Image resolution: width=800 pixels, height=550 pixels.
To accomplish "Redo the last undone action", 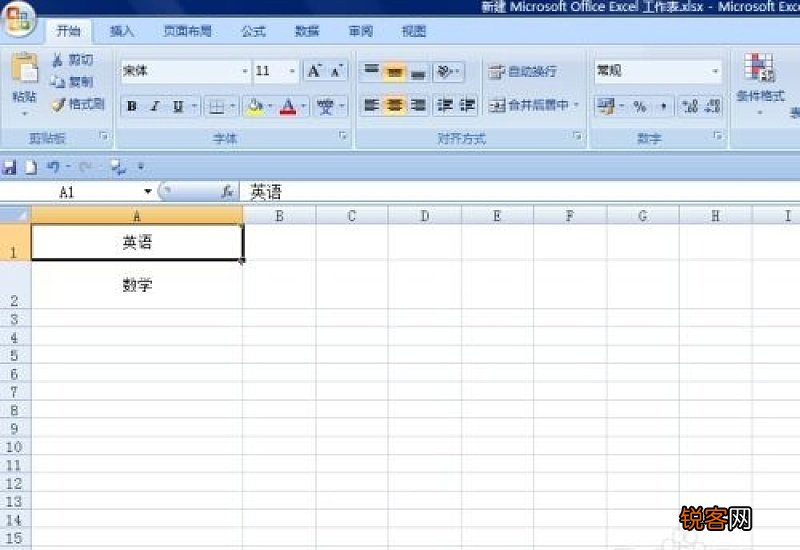I will tap(85, 167).
